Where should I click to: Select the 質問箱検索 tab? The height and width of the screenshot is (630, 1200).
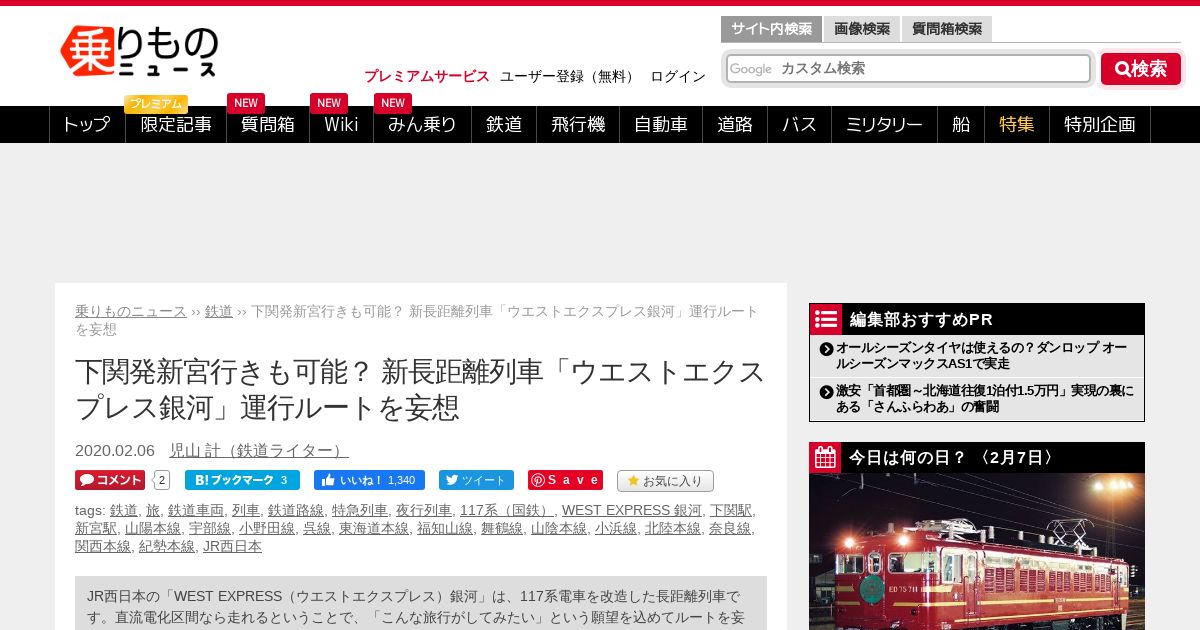click(947, 29)
